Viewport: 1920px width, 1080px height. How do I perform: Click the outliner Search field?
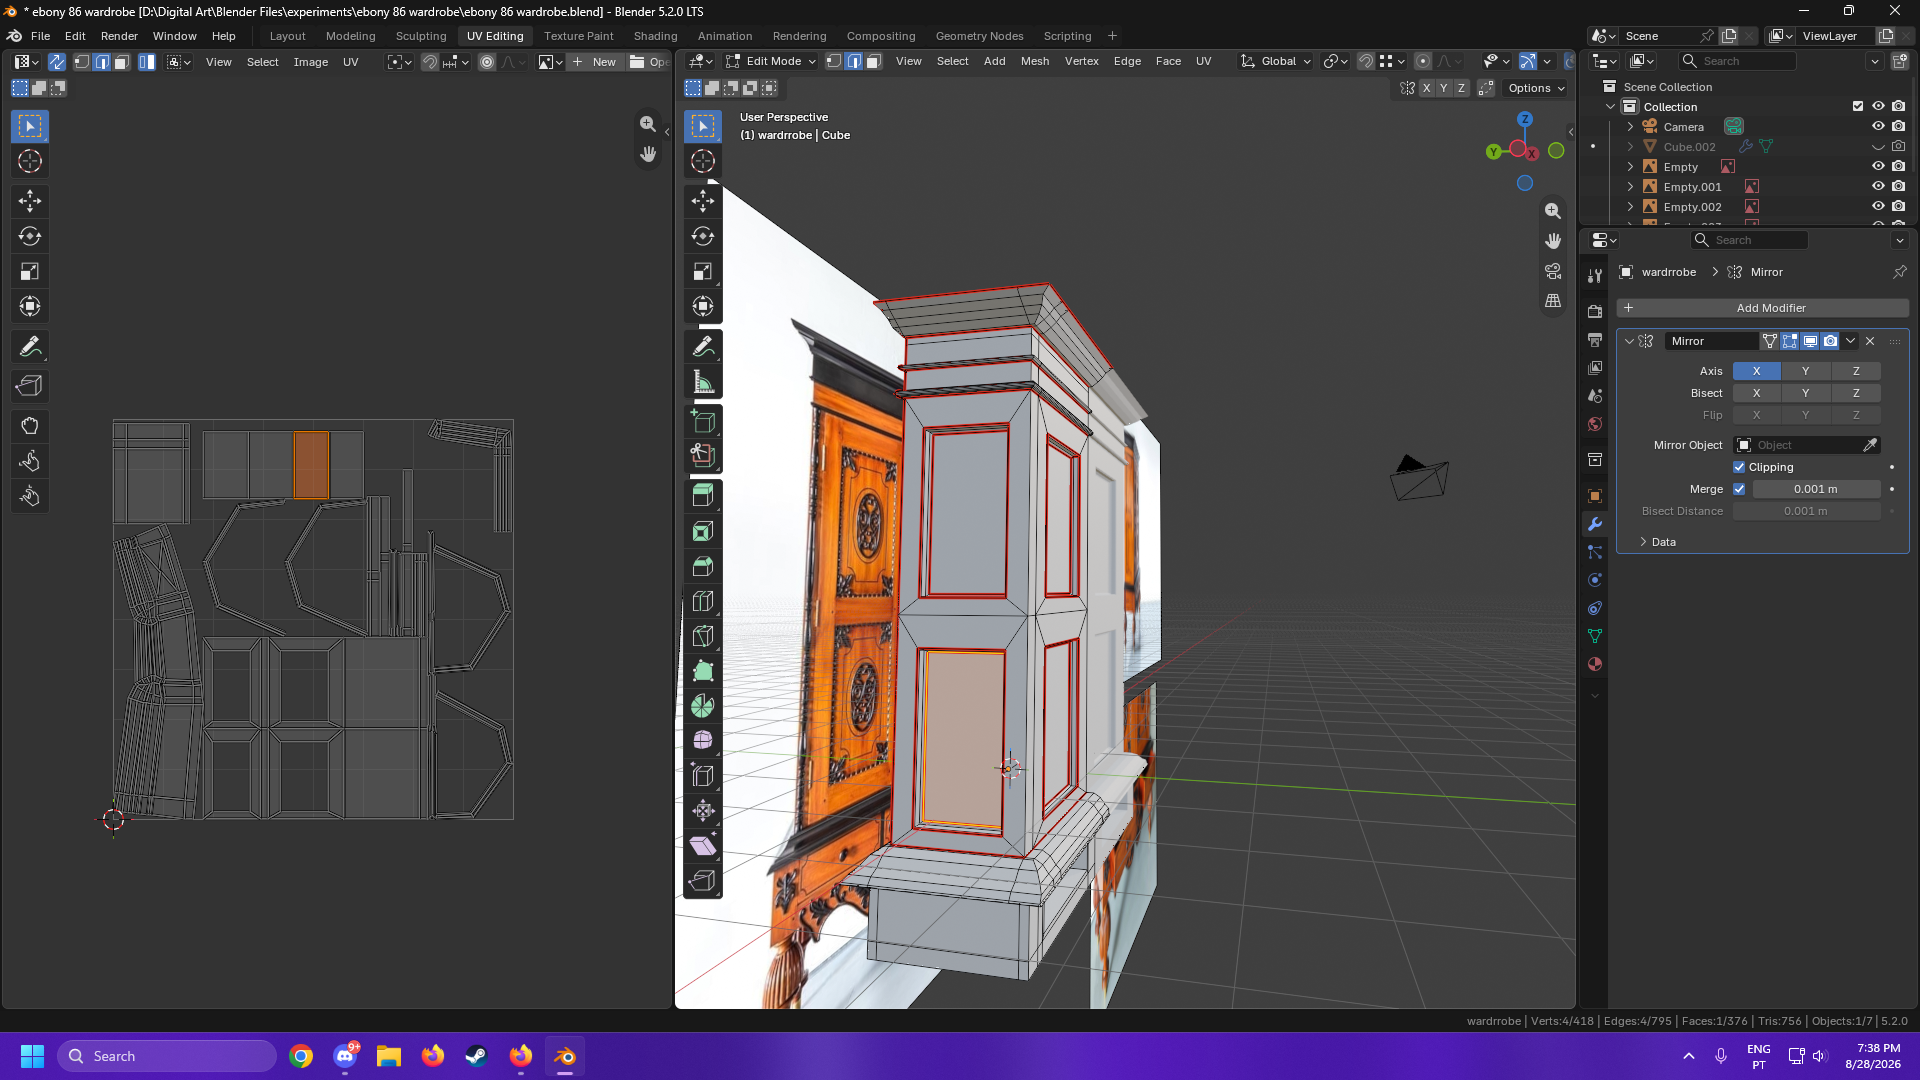[1738, 61]
